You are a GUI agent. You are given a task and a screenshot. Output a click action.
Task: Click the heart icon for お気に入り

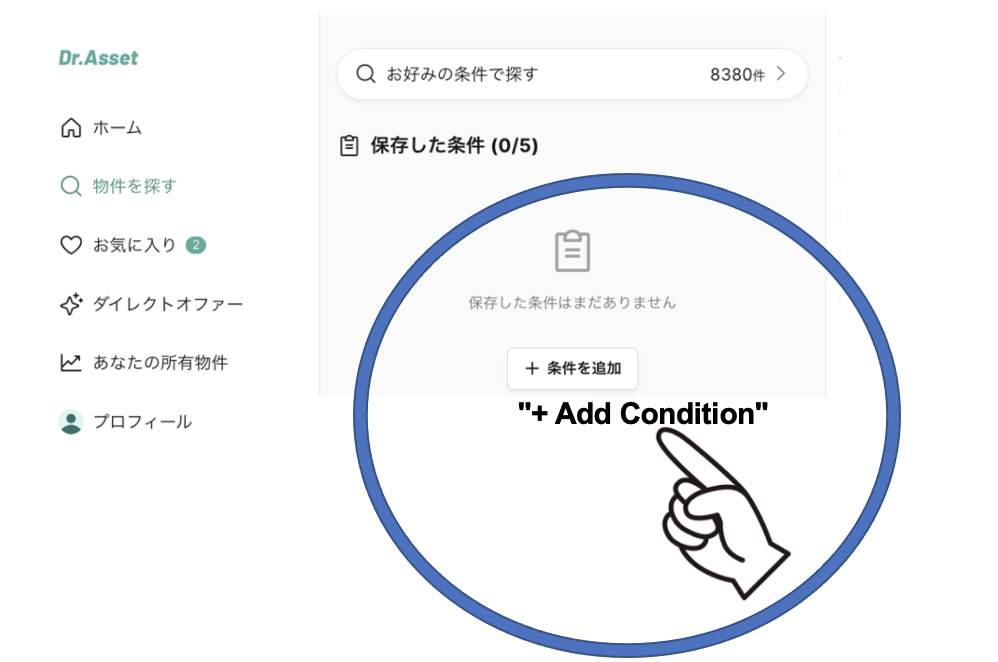point(71,244)
